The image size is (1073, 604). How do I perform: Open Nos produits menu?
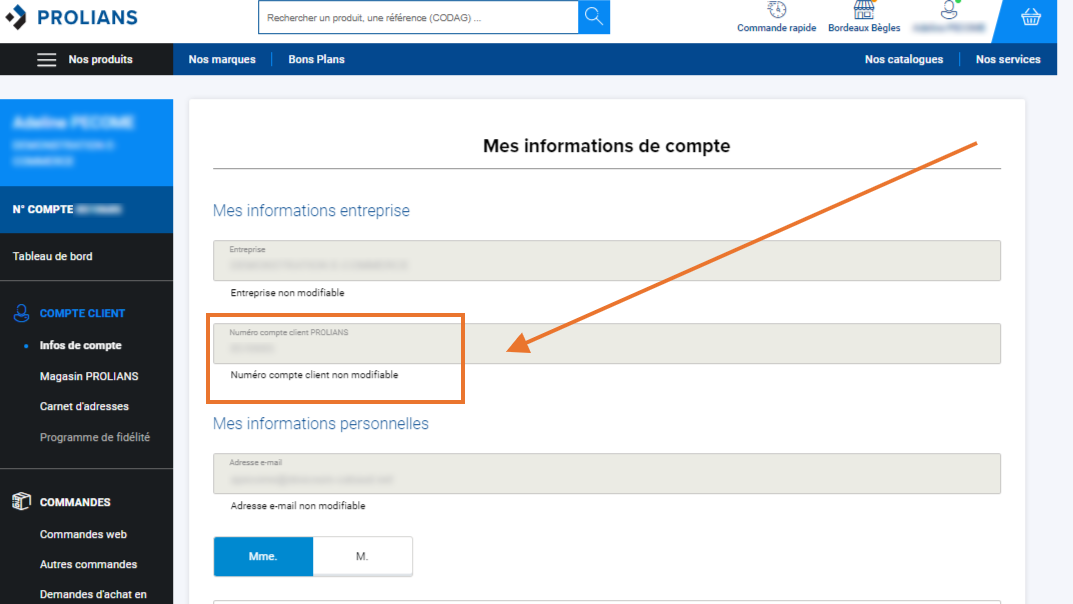(101, 60)
